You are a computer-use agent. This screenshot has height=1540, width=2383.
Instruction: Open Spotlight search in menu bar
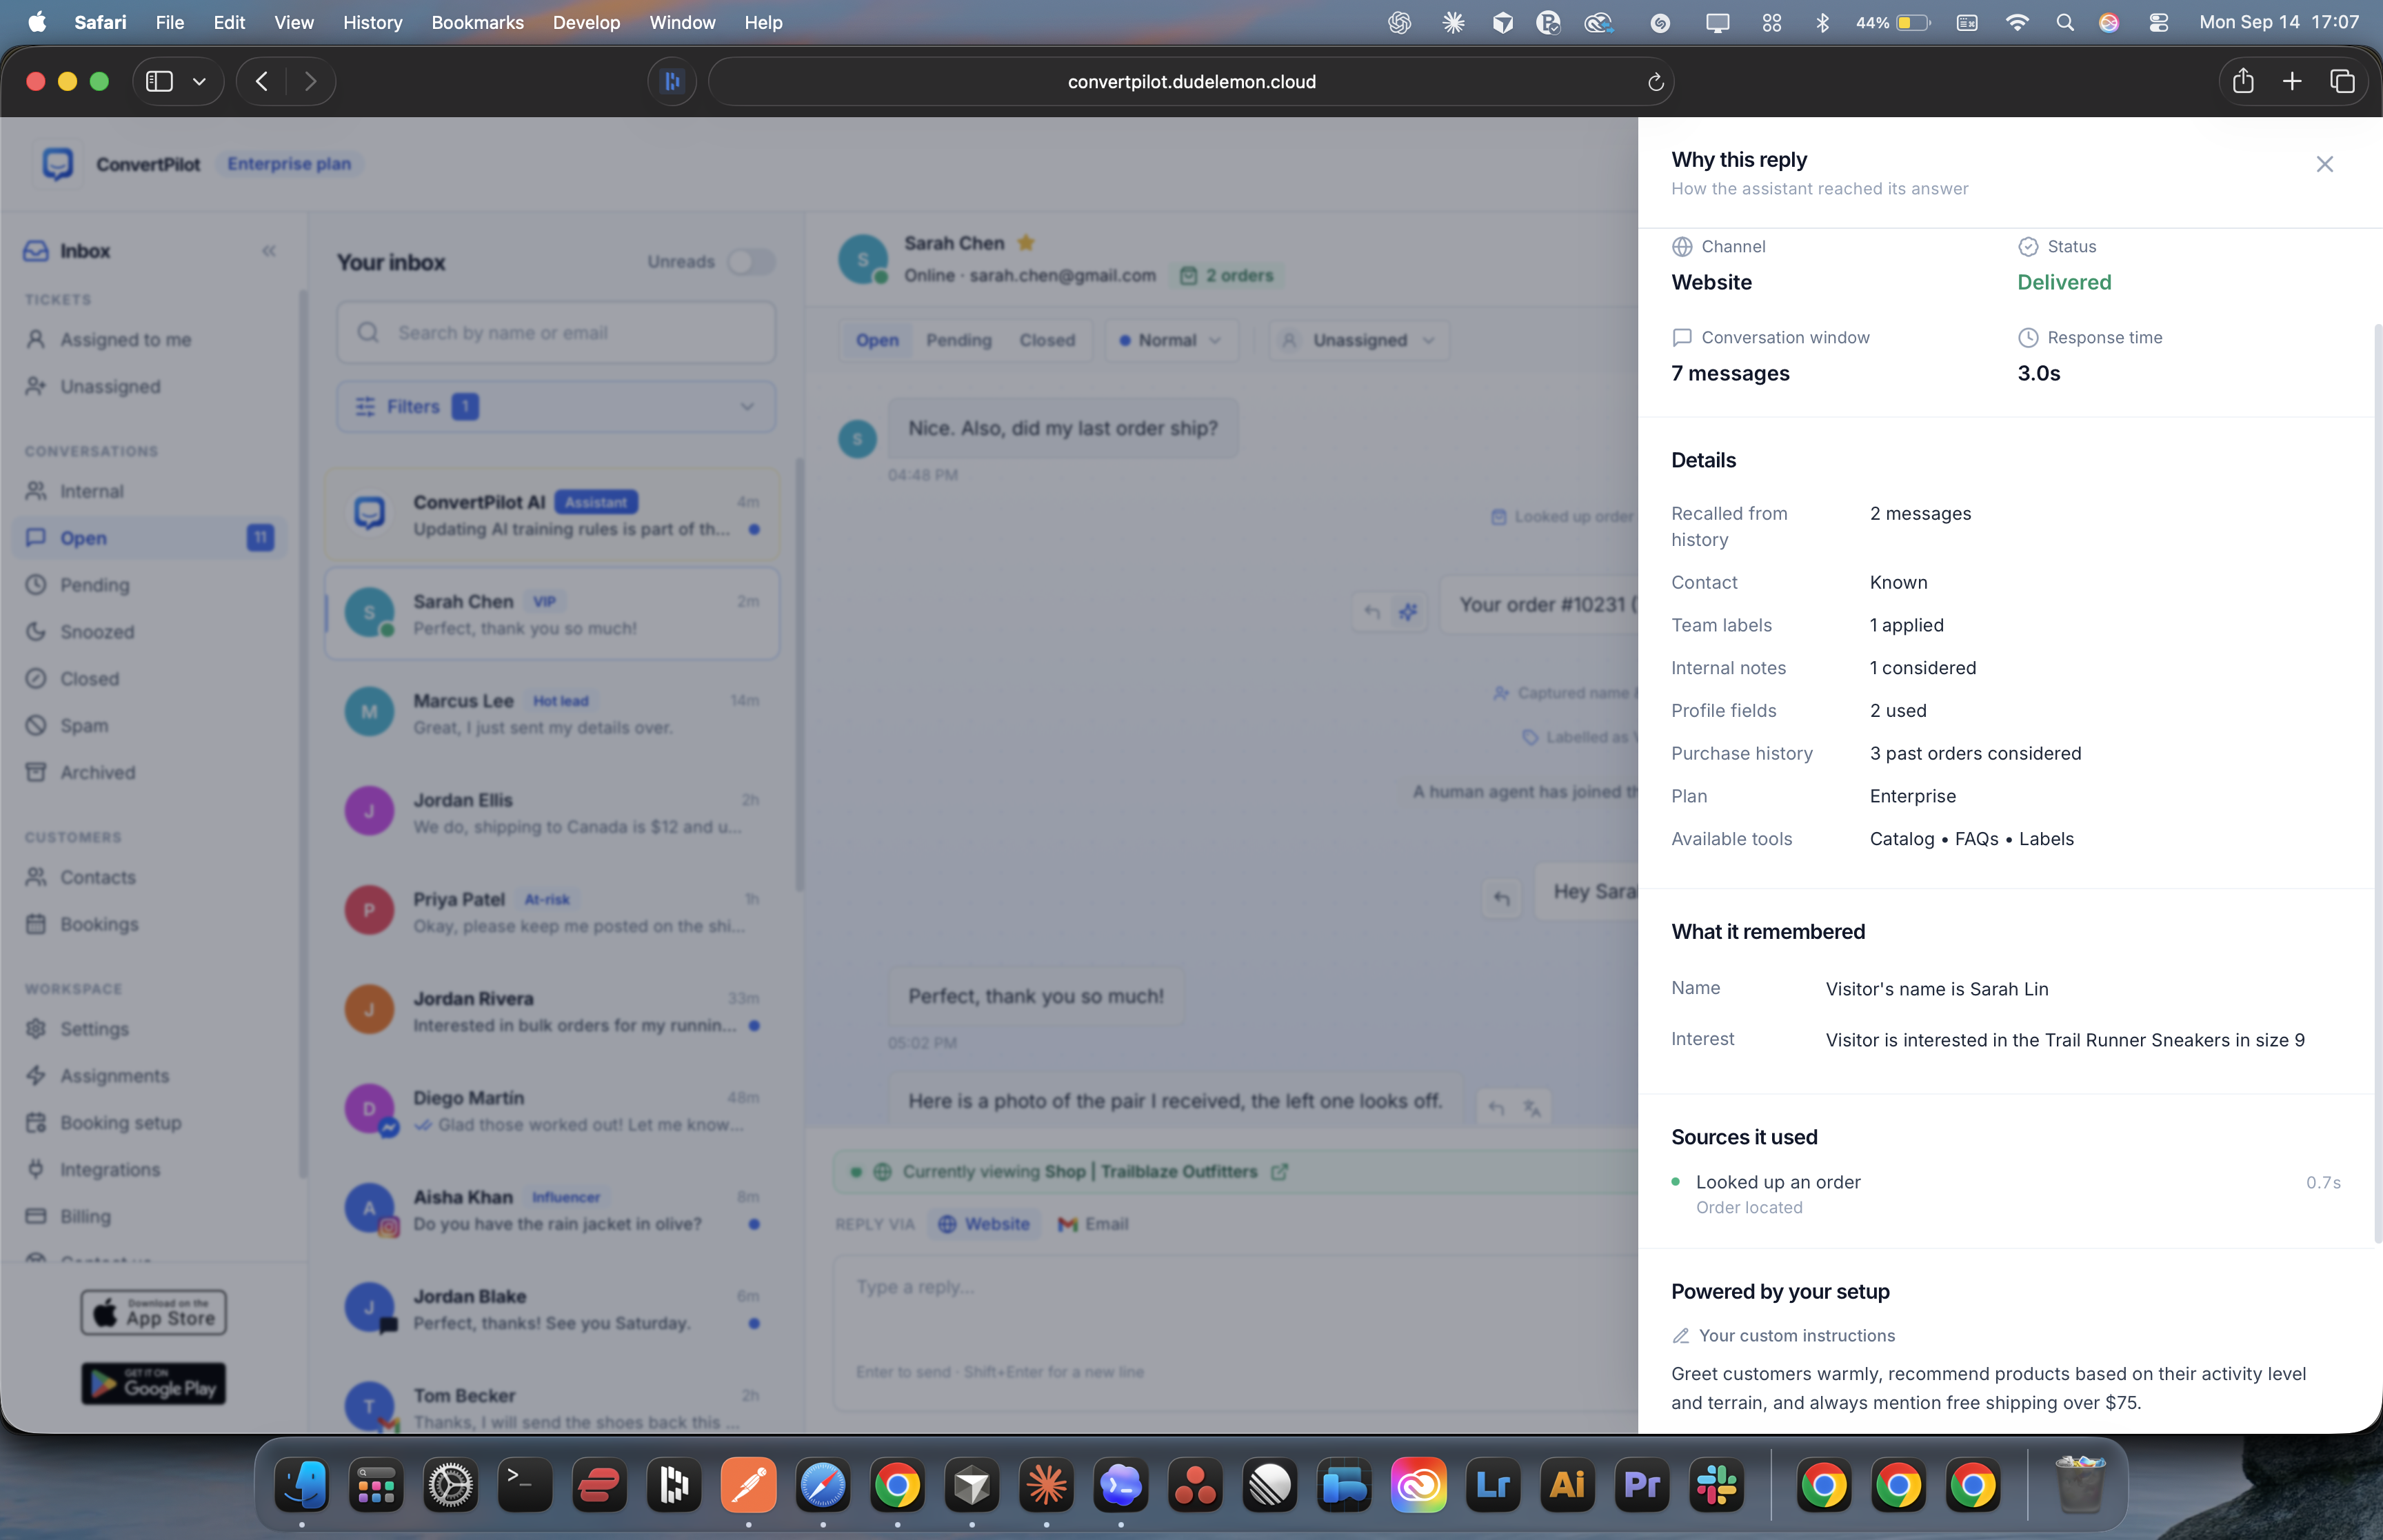[2065, 22]
